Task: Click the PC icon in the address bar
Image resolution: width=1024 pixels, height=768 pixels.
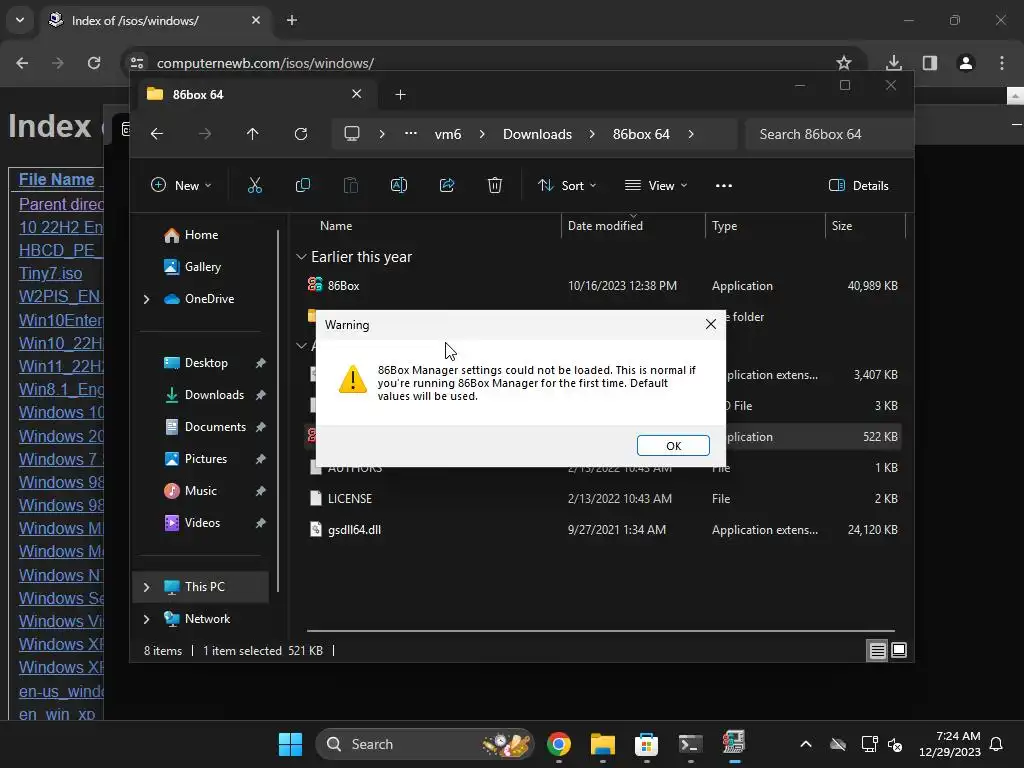Action: (352, 134)
